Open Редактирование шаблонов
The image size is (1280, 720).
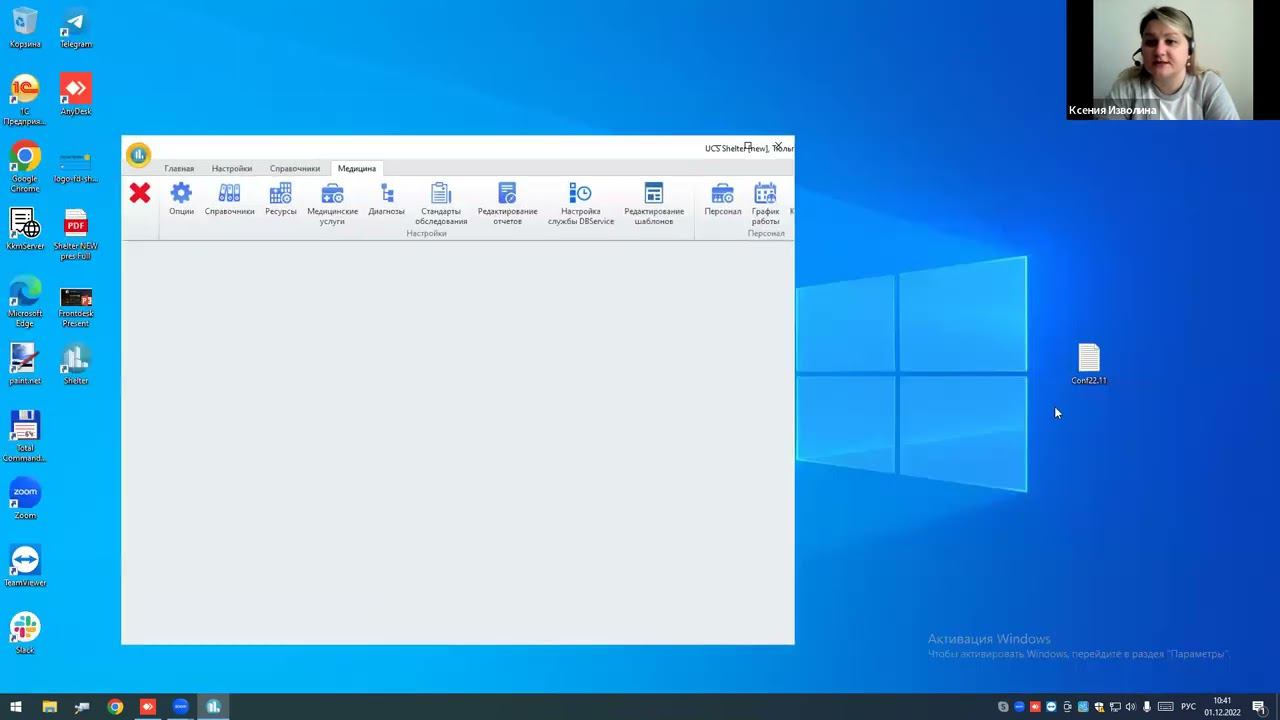(x=654, y=203)
